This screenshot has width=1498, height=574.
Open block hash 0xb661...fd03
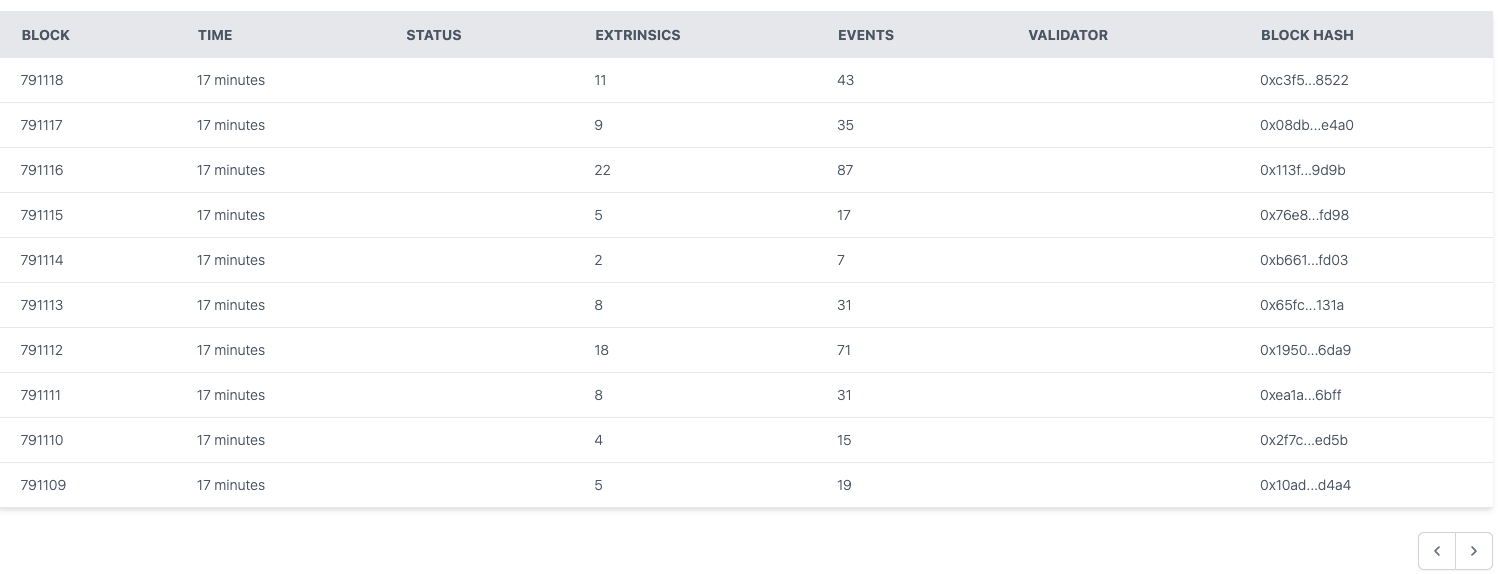(x=1304, y=260)
